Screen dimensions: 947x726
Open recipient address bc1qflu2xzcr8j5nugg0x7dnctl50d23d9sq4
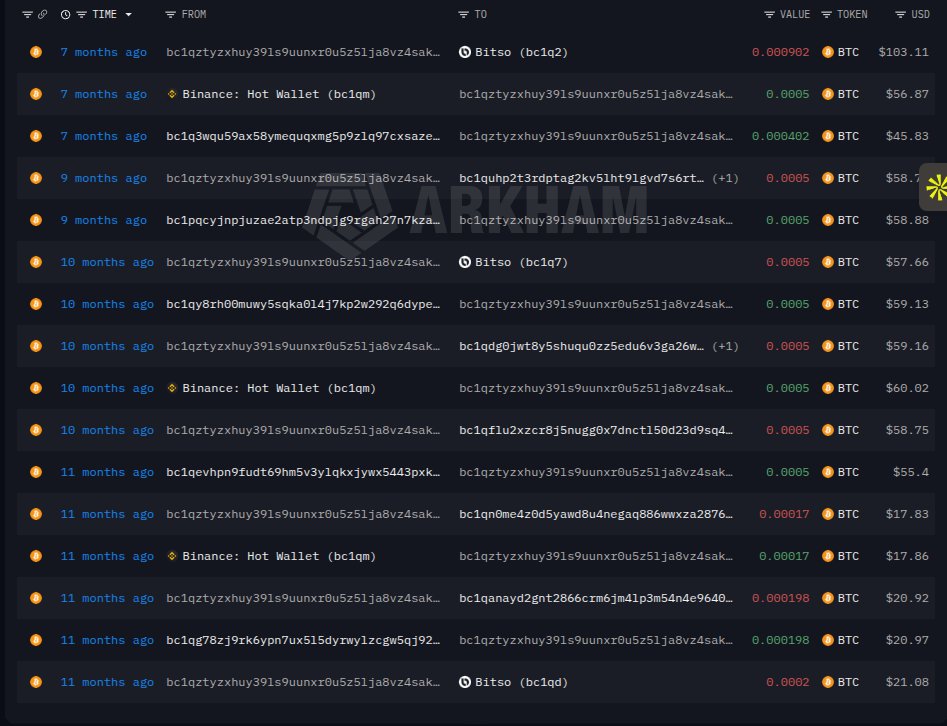pos(596,430)
